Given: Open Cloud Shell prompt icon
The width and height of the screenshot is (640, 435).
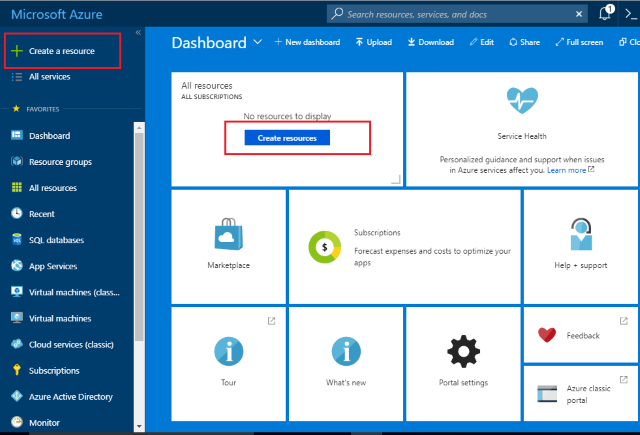Looking at the screenshot, I should click(631, 14).
